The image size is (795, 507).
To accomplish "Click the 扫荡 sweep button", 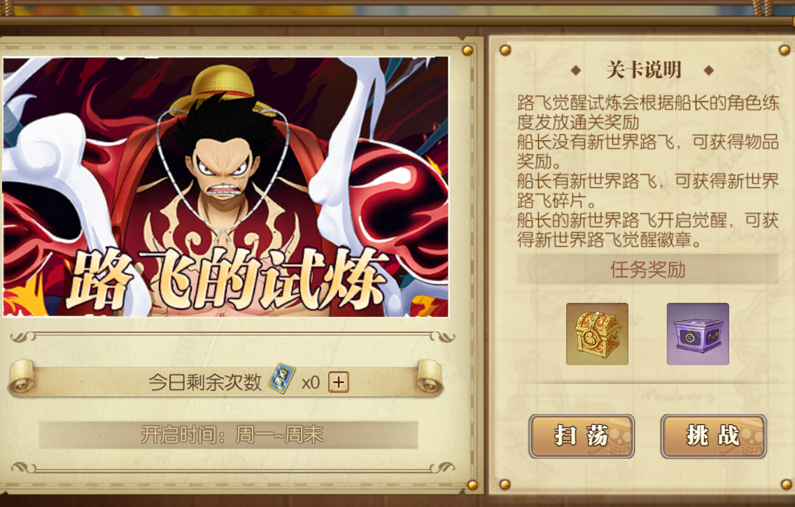I will coord(582,436).
